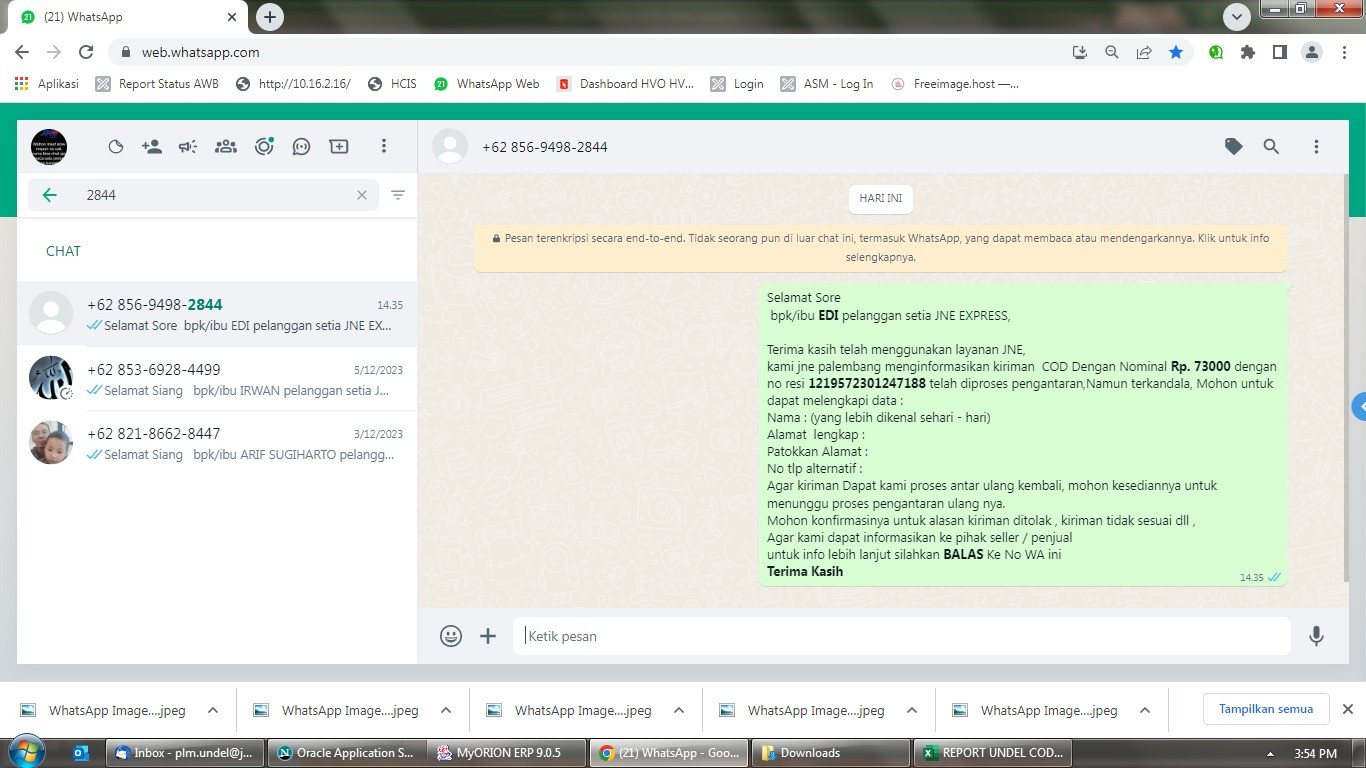1366x768 pixels.
Task: Open the WhatsApp Status icon
Action: coord(116,147)
